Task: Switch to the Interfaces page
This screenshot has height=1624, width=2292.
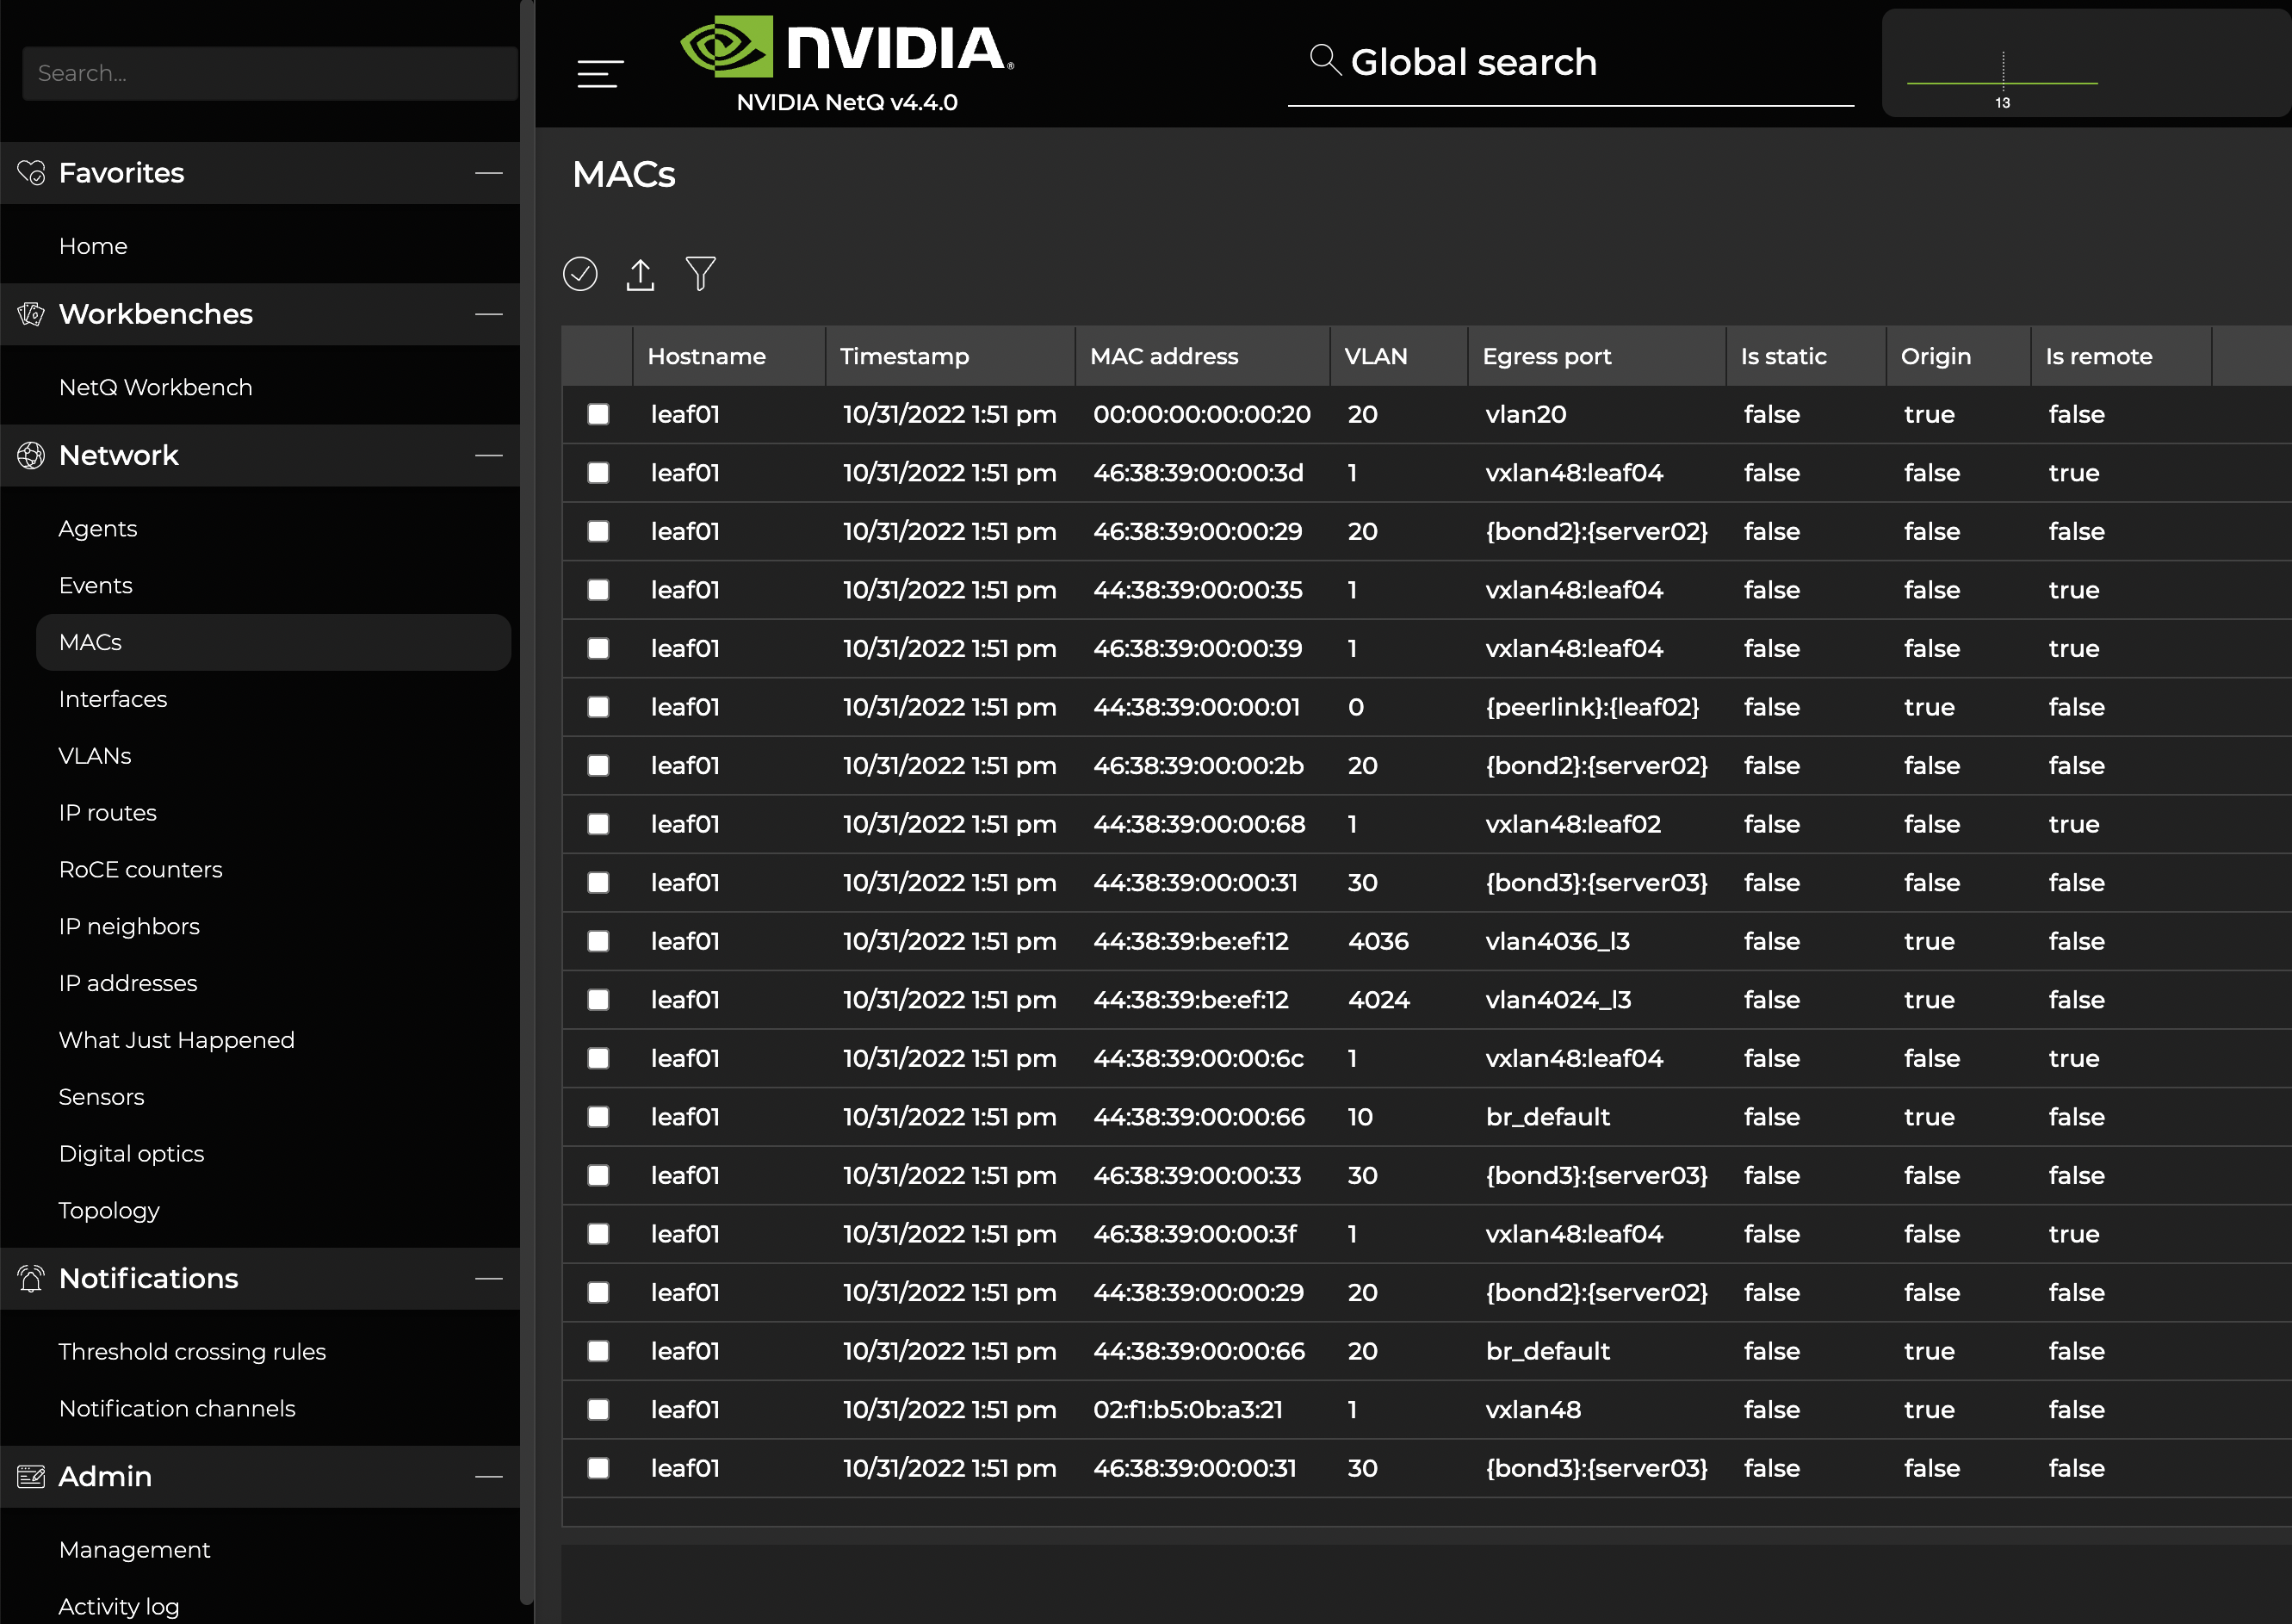Action: (x=113, y=698)
